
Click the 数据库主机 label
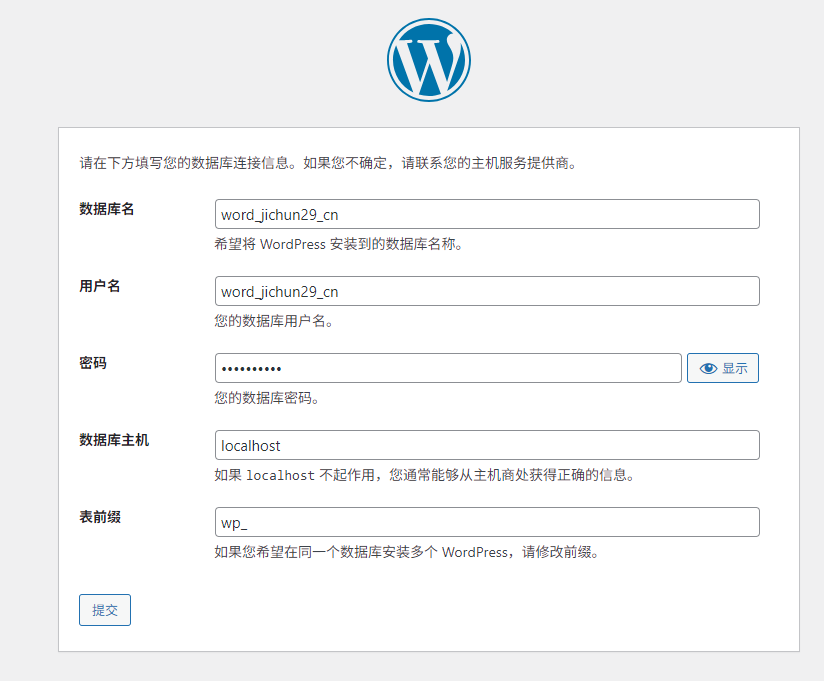114,440
